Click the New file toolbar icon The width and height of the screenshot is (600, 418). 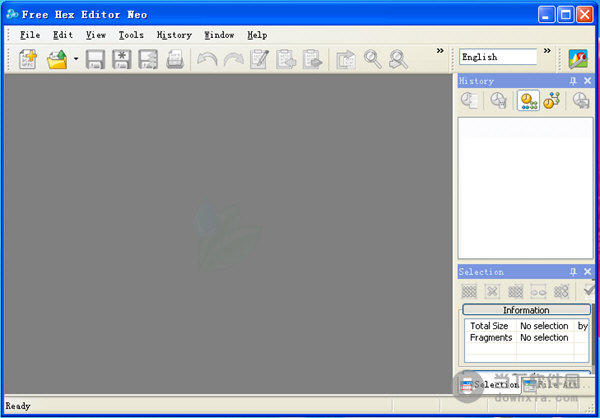pyautogui.click(x=28, y=60)
